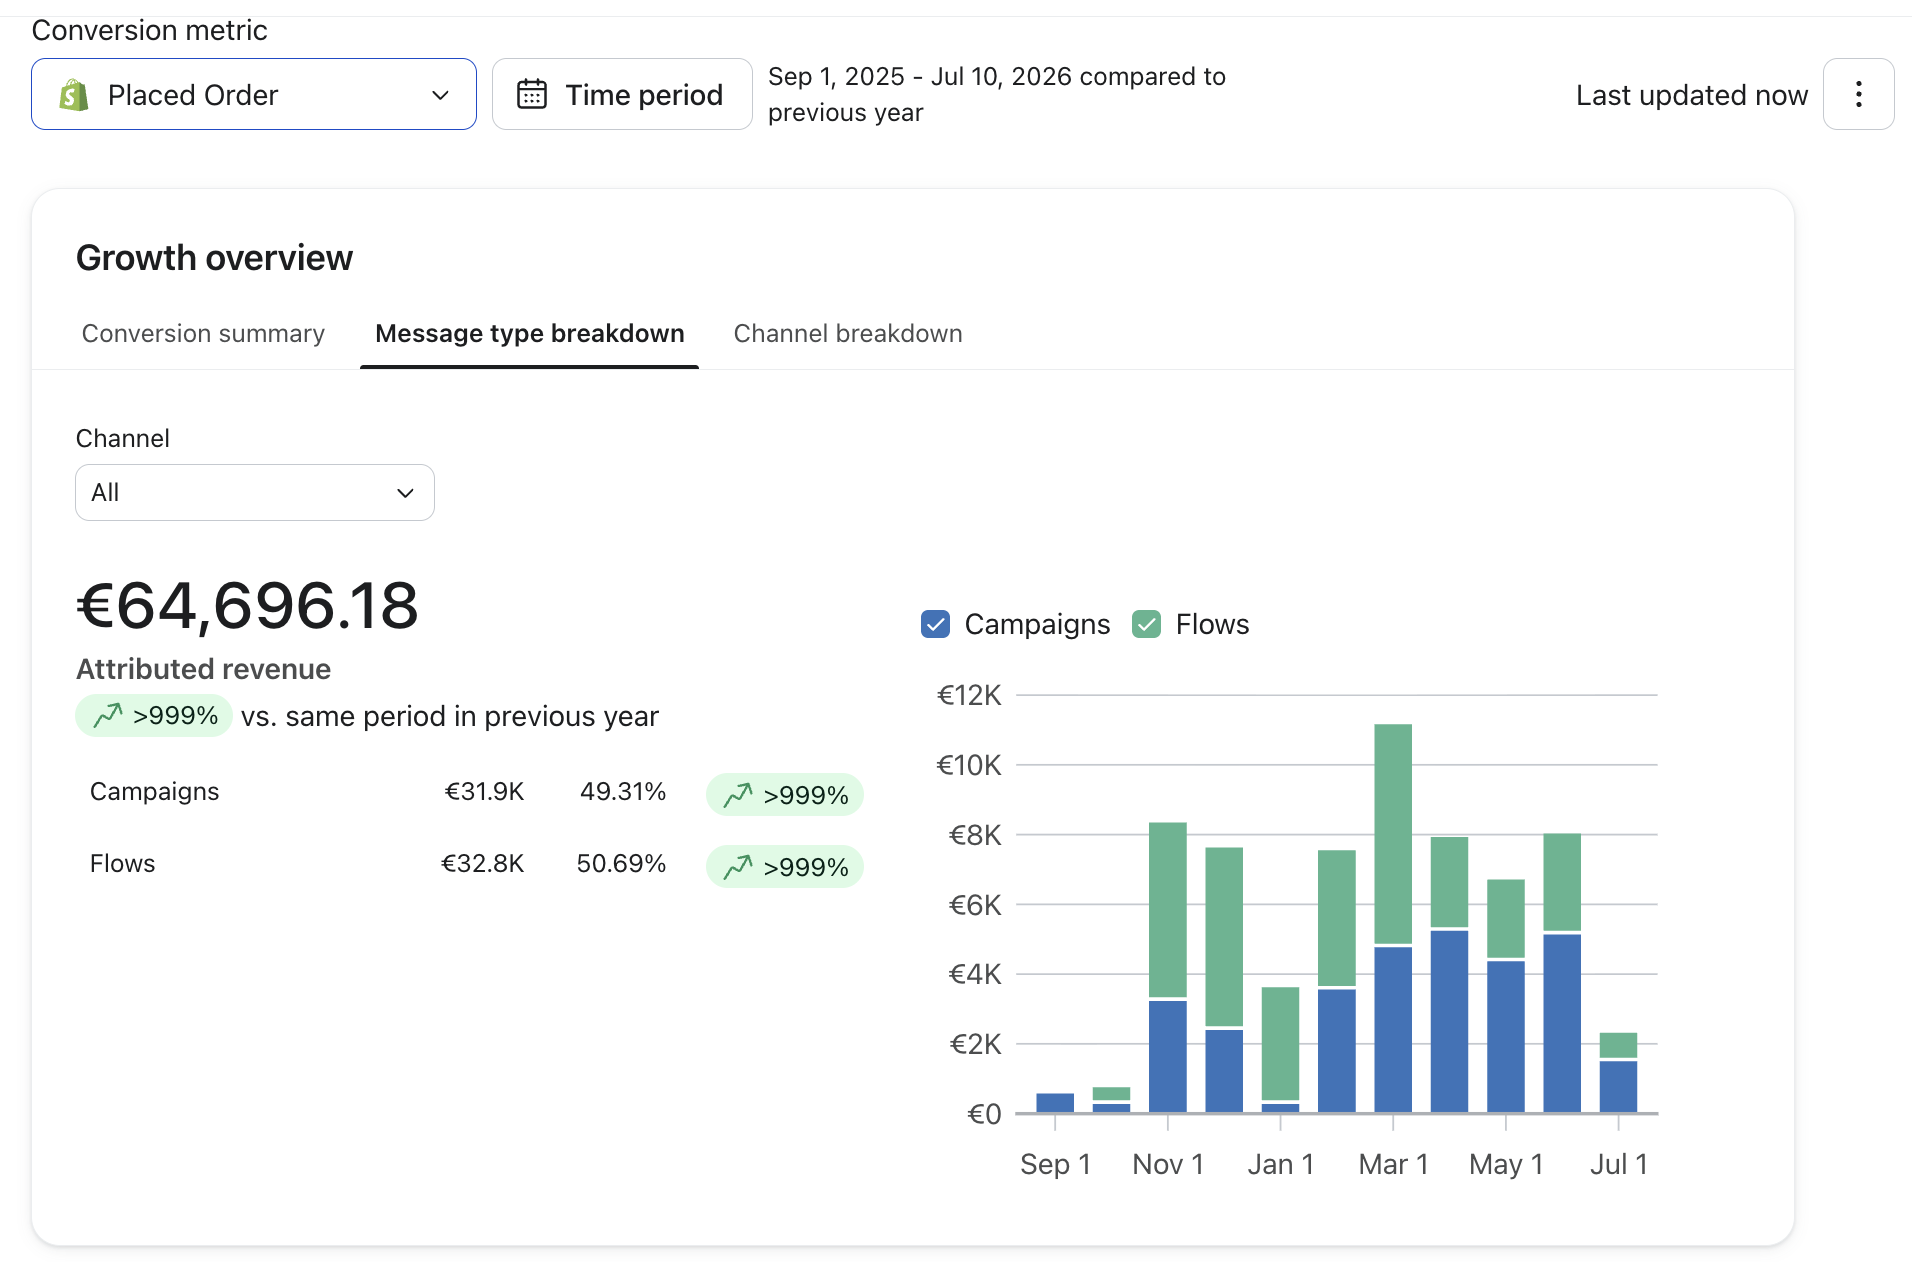Click the Campaigns row label in the table
Screen dimensions: 1912x1262
(x=154, y=791)
